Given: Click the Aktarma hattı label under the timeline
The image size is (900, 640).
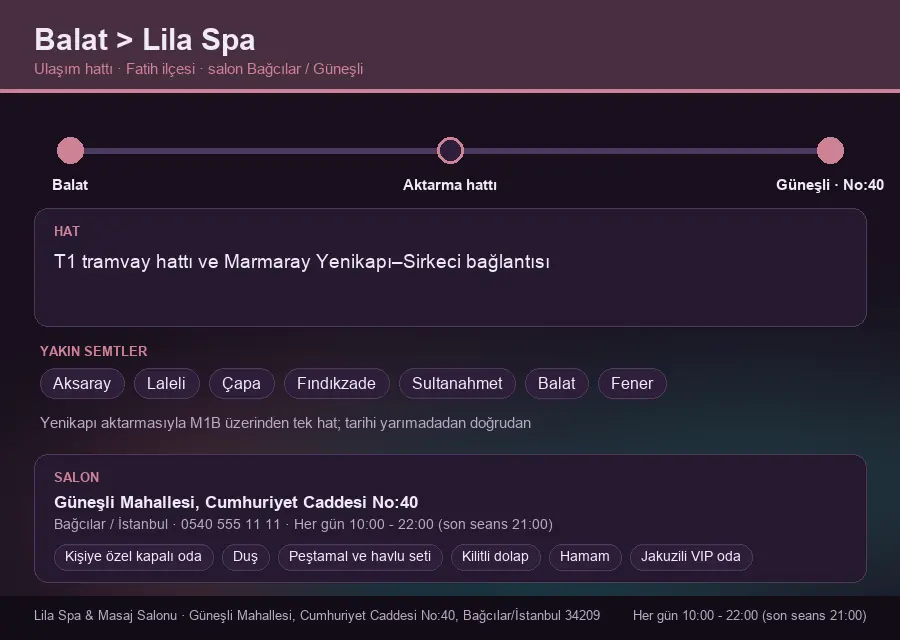Looking at the screenshot, I should 450,185.
